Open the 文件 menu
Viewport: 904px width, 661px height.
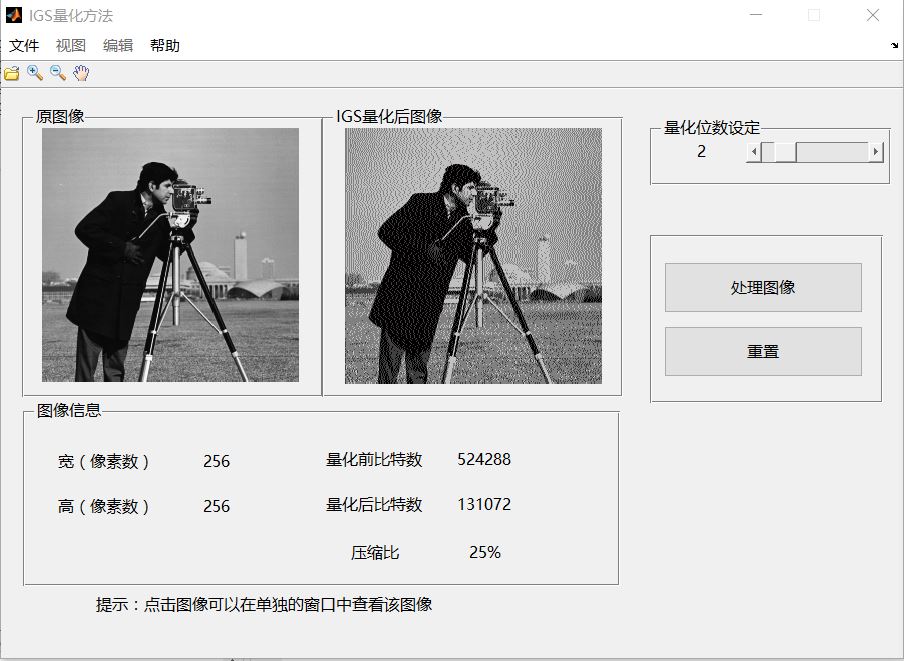coord(24,46)
